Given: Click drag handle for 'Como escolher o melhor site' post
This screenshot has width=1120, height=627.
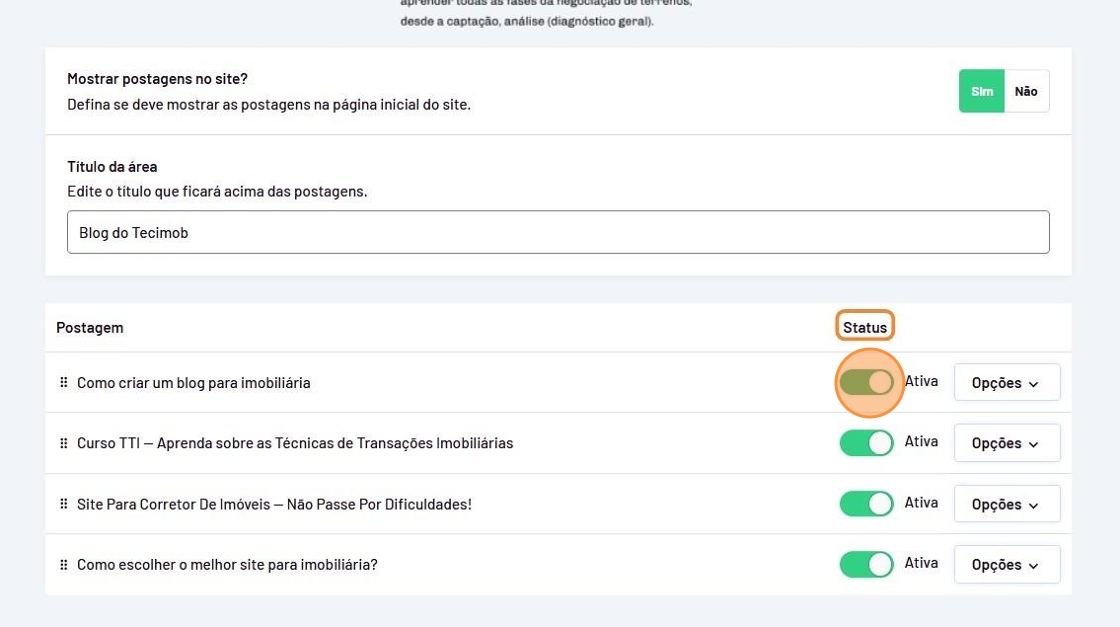Looking at the screenshot, I should 64,564.
